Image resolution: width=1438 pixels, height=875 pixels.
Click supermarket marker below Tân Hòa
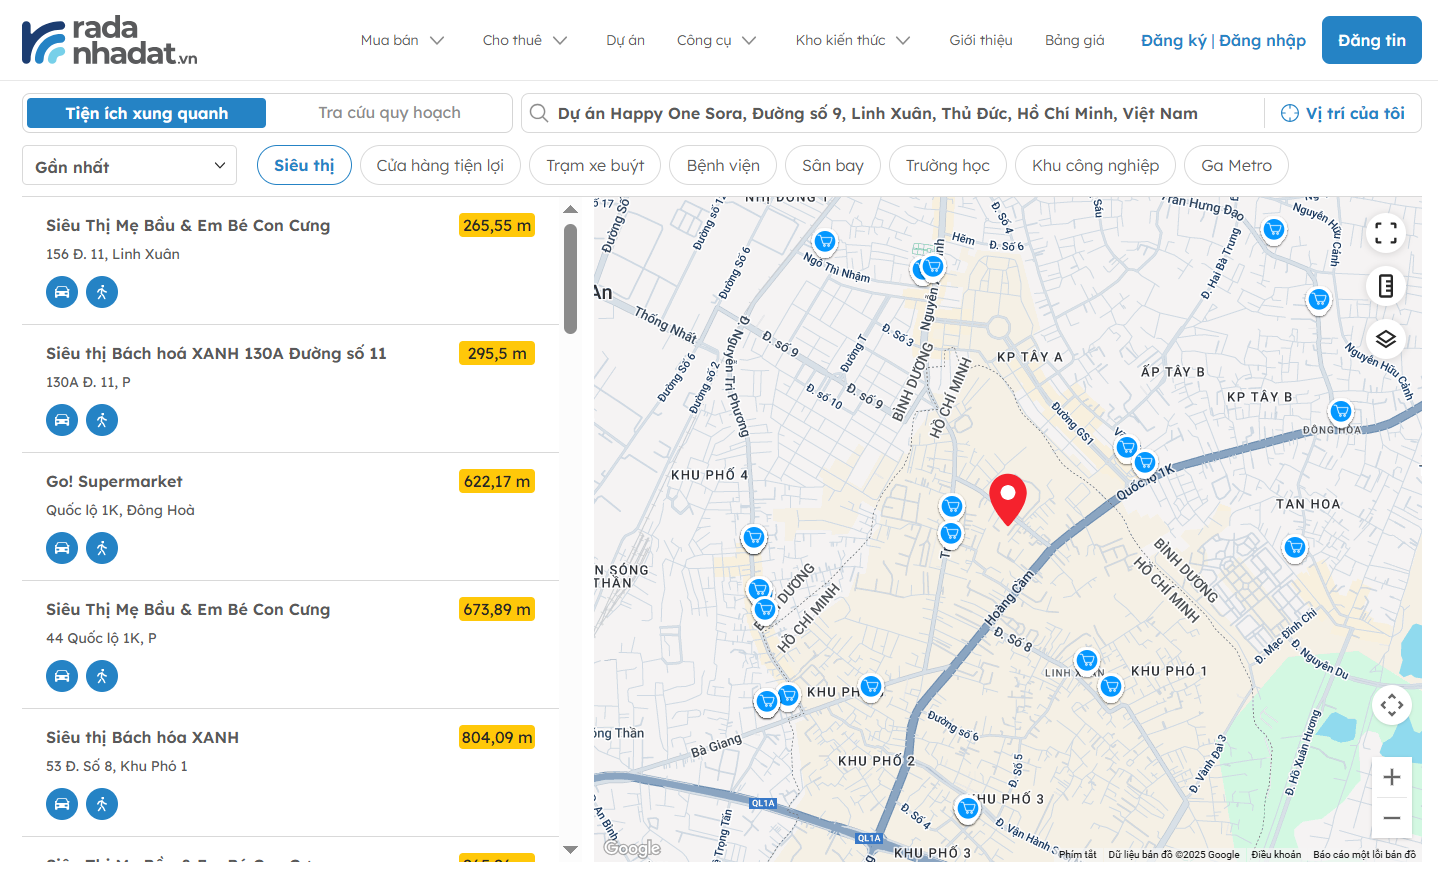coord(1295,548)
